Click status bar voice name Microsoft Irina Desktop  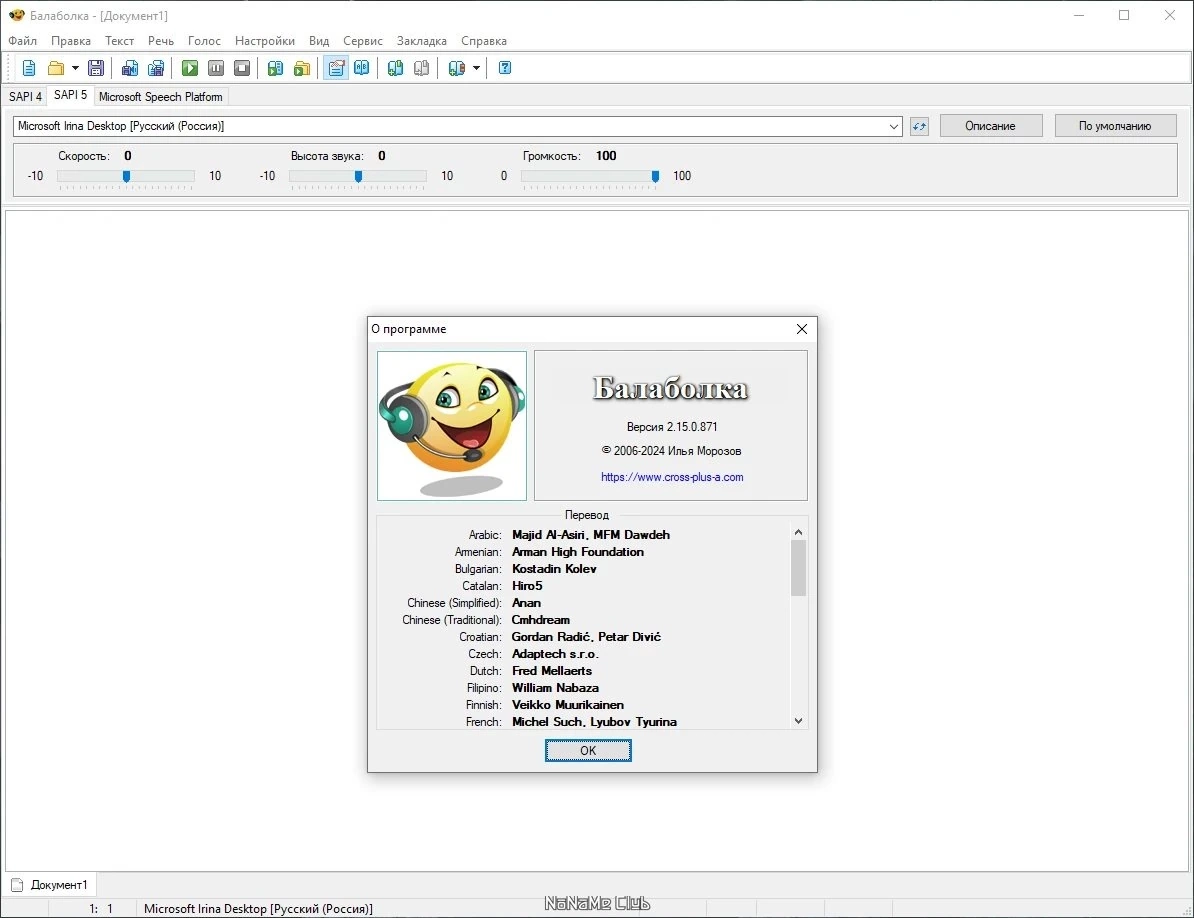[258, 909]
